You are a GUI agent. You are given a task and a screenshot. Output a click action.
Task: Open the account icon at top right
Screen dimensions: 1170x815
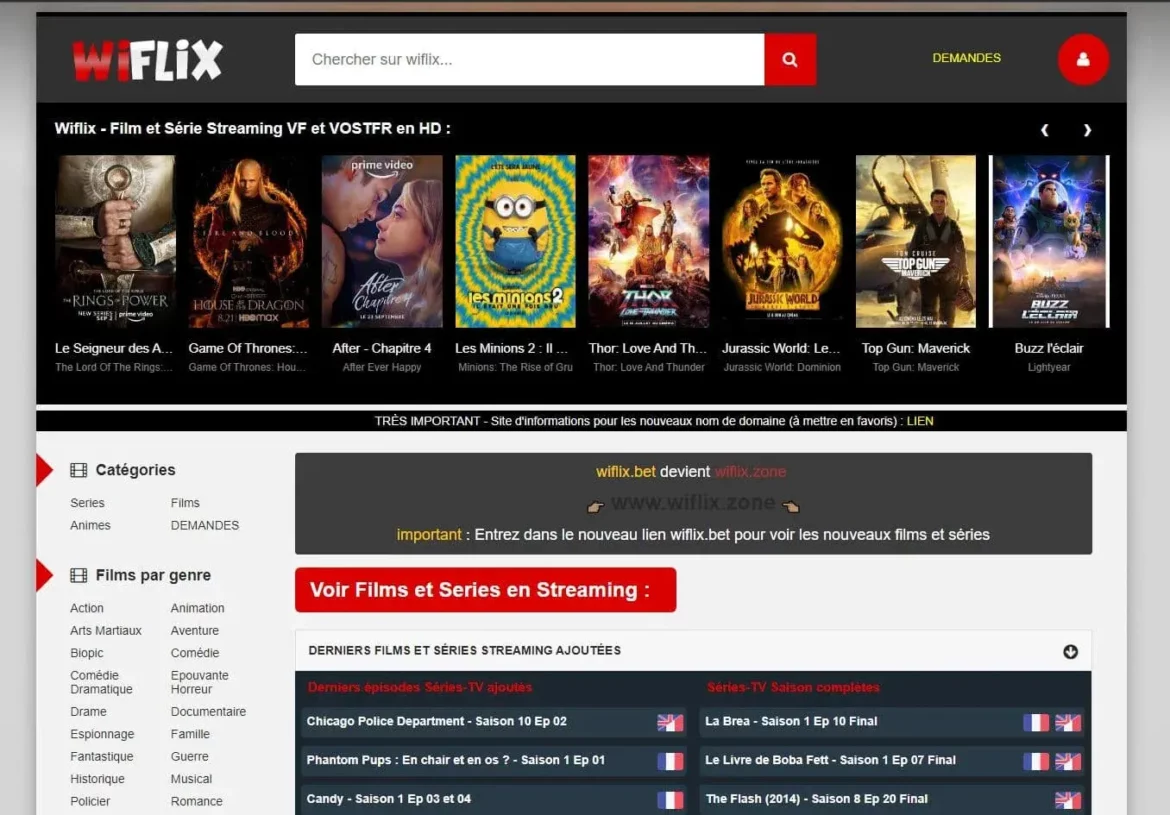pyautogui.click(x=1083, y=59)
